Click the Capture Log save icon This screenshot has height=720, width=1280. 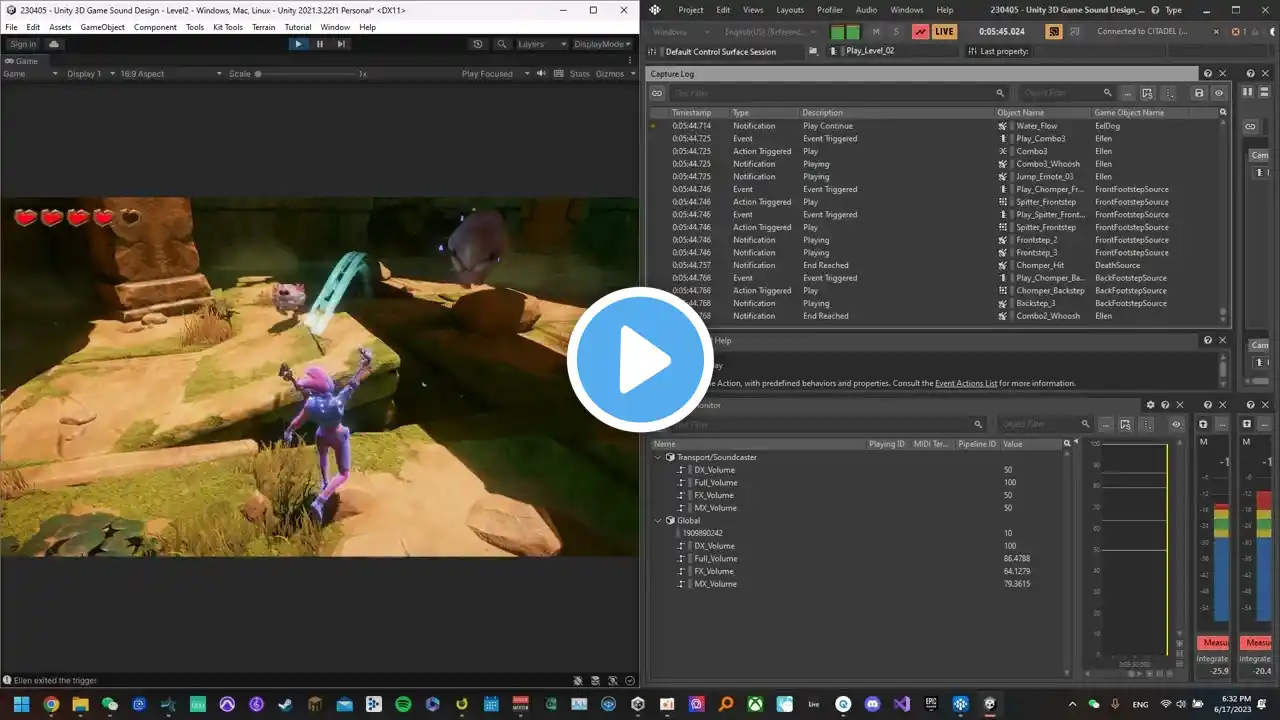click(1198, 93)
